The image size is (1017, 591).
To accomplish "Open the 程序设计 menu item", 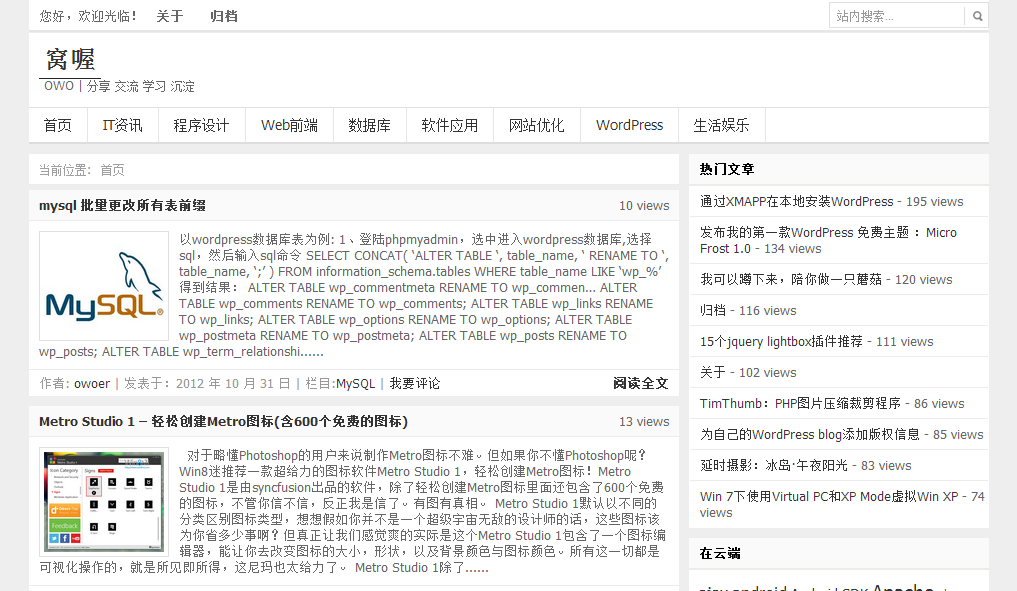I will click(202, 125).
